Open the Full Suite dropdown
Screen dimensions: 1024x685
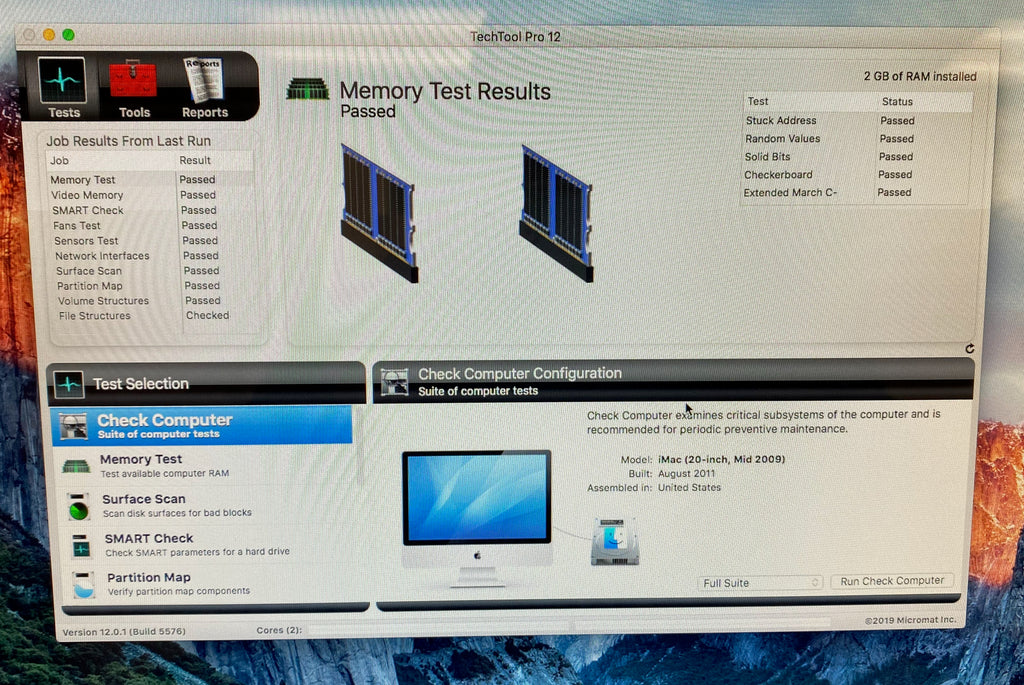tap(762, 583)
